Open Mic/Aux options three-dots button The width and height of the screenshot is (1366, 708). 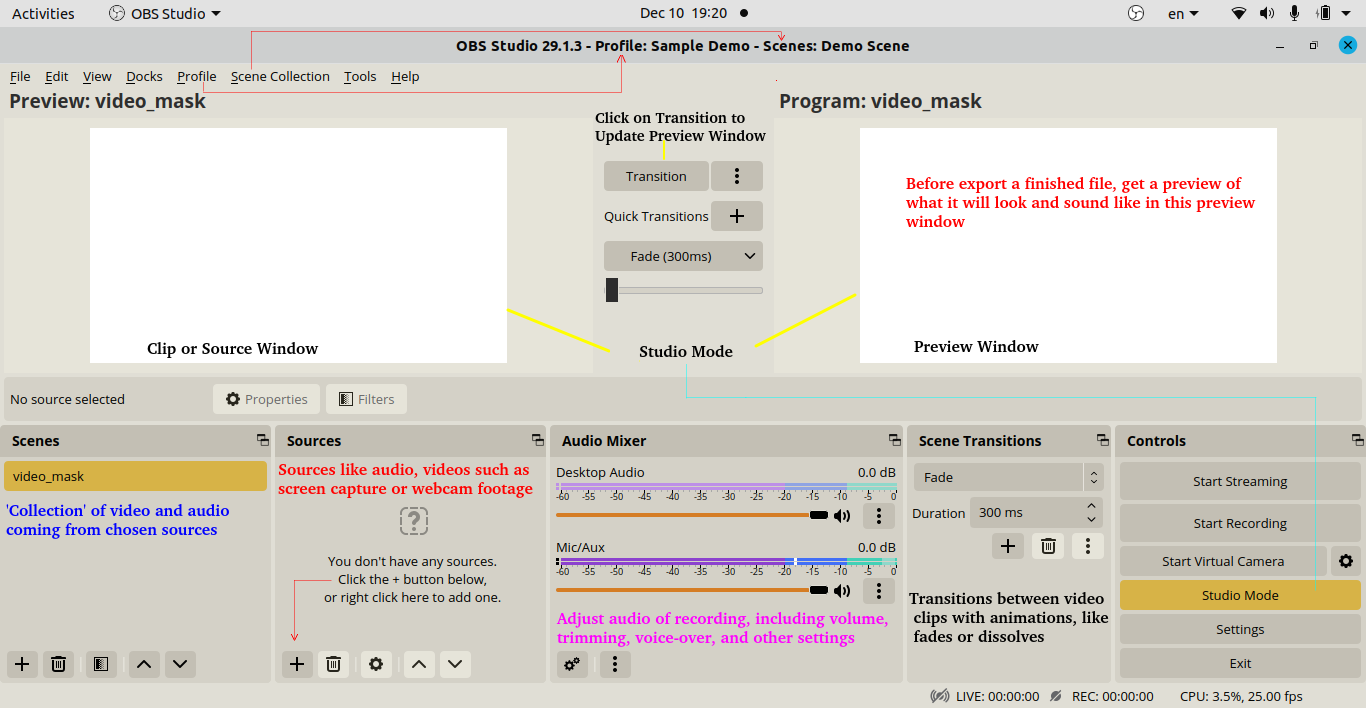coord(879,591)
